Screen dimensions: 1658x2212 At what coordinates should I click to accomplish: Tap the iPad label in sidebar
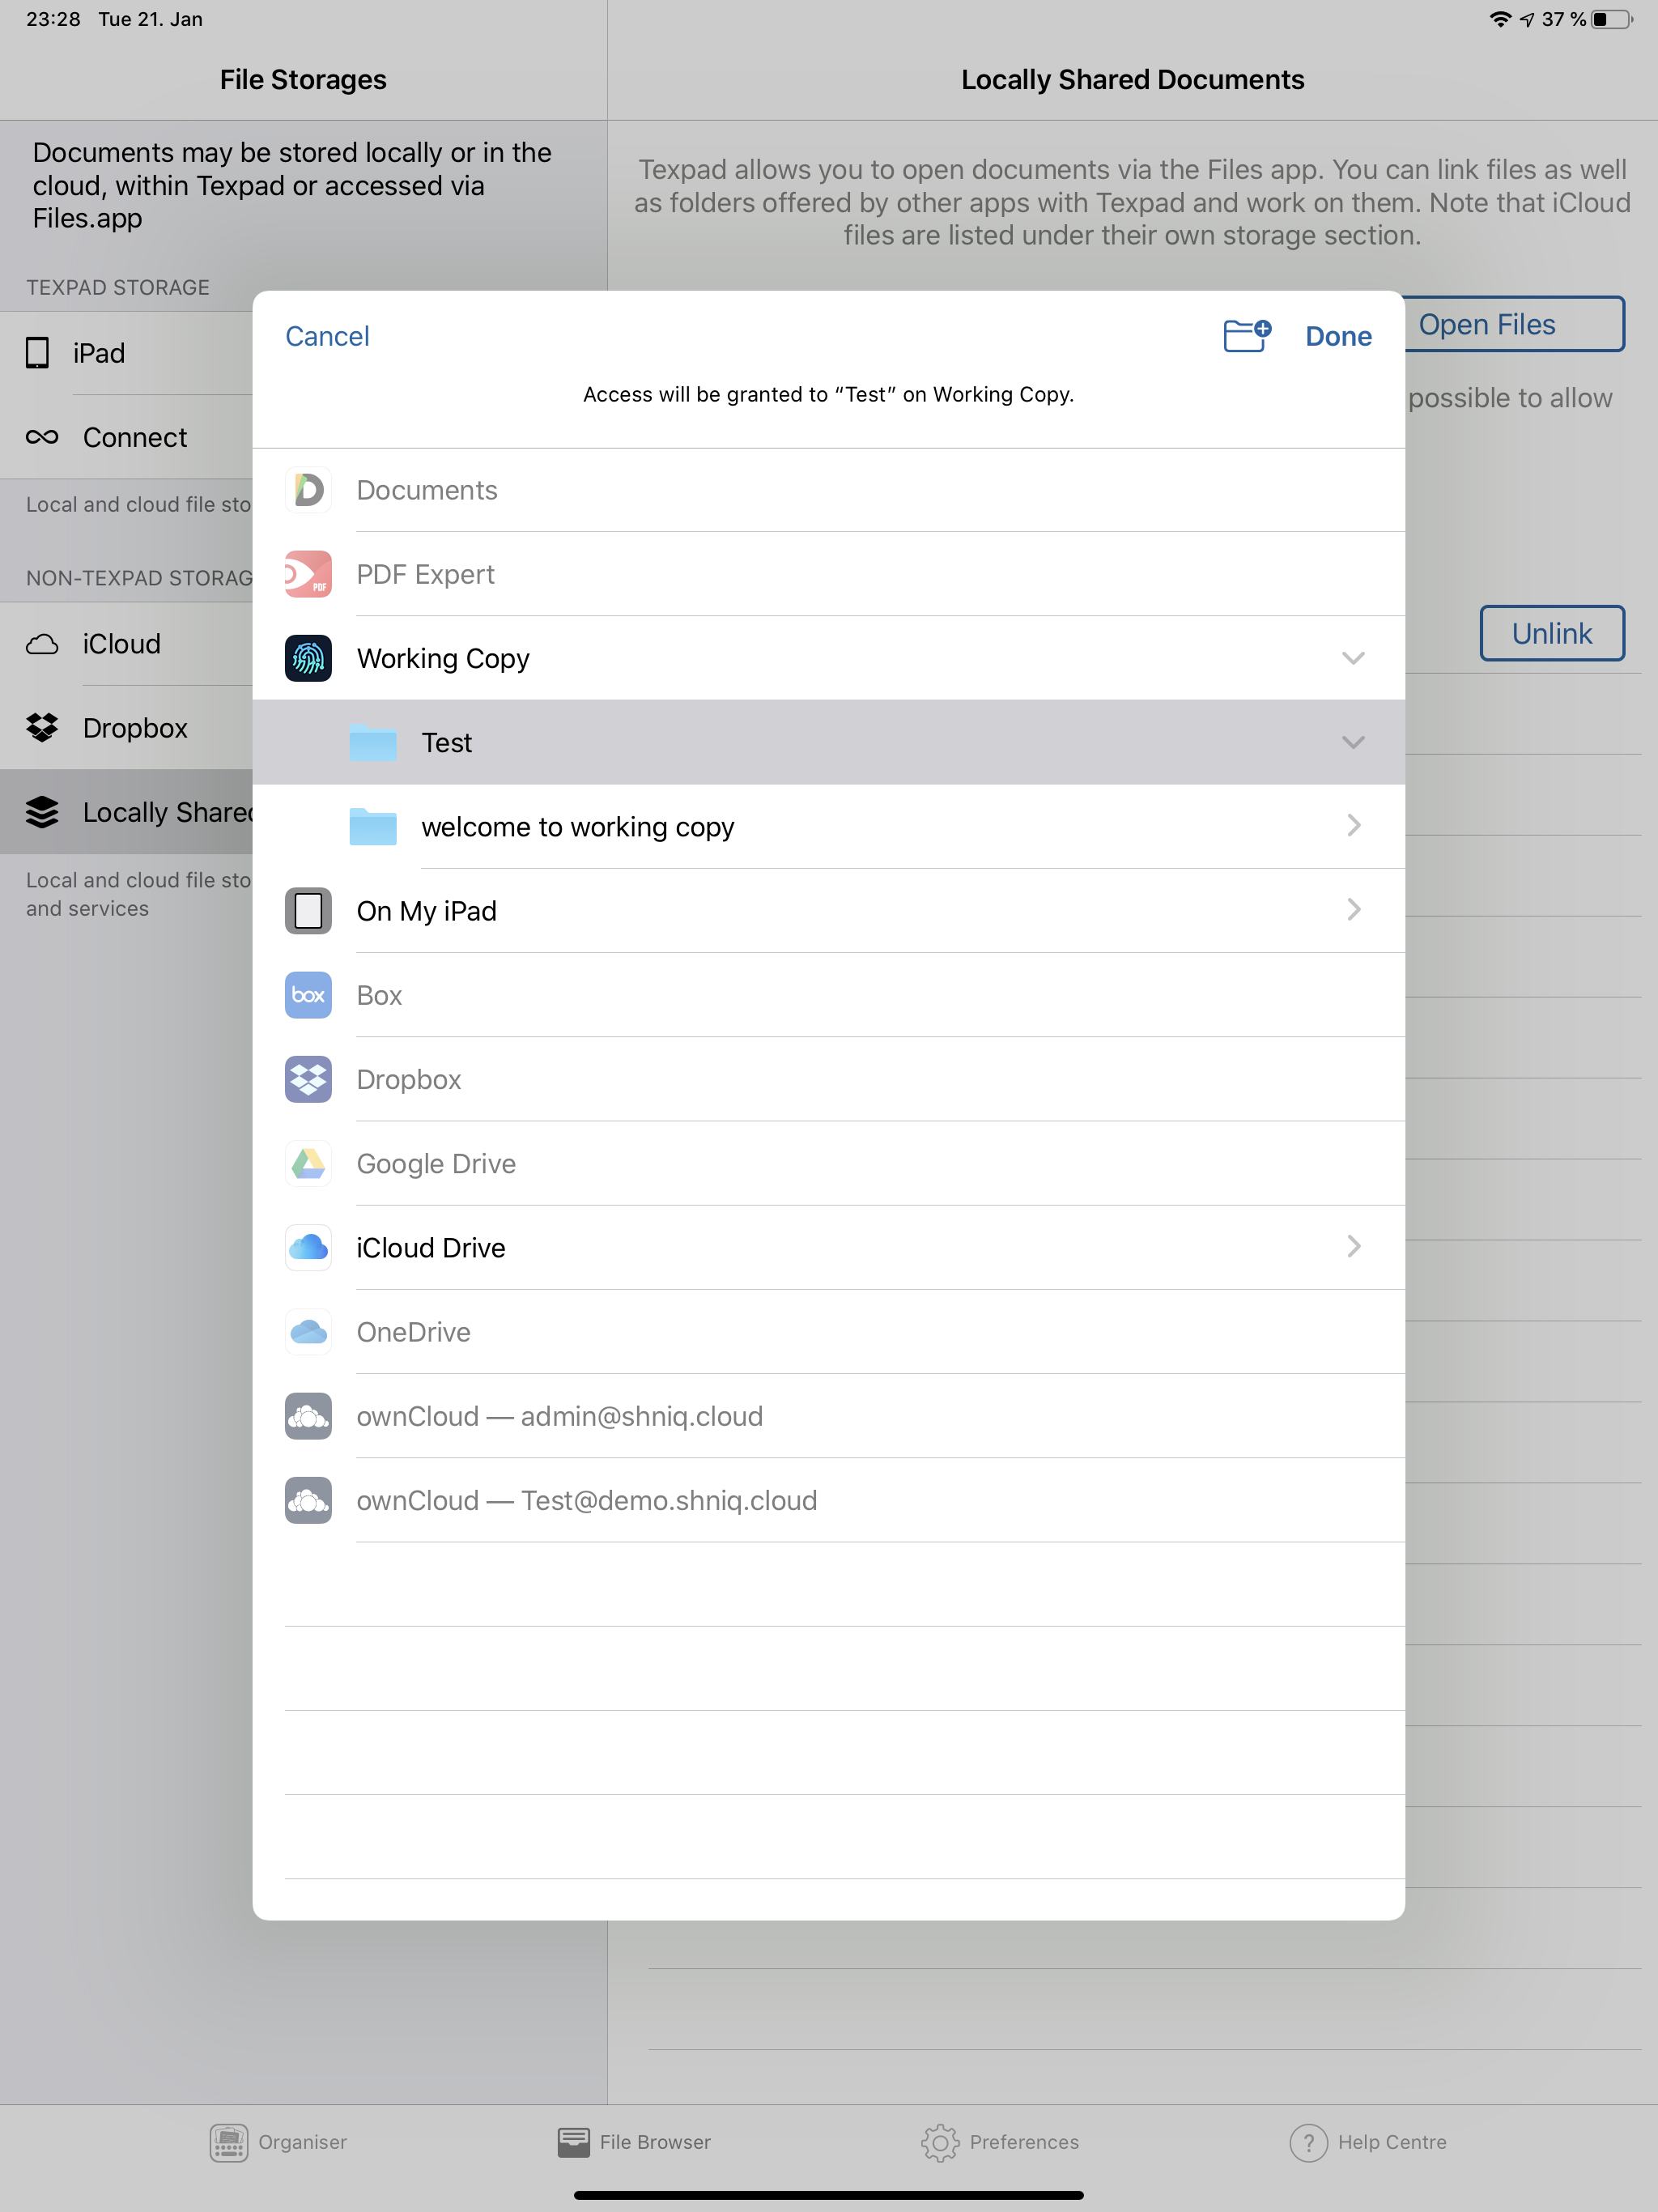[99, 353]
